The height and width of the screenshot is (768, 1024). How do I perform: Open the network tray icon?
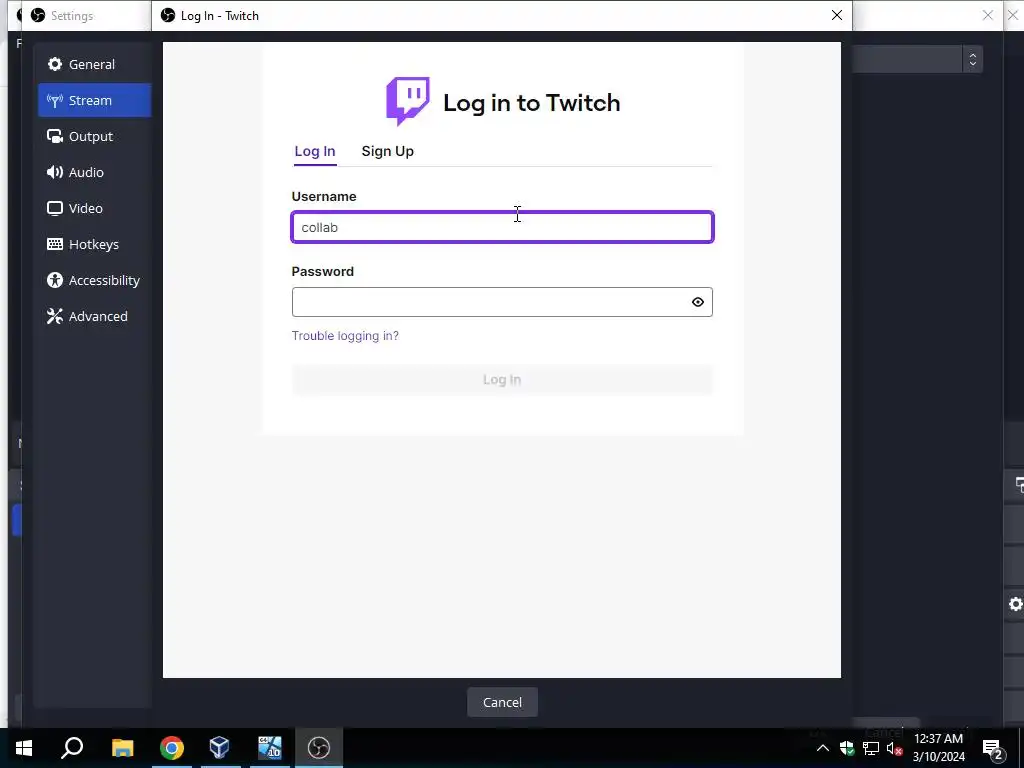click(x=871, y=748)
